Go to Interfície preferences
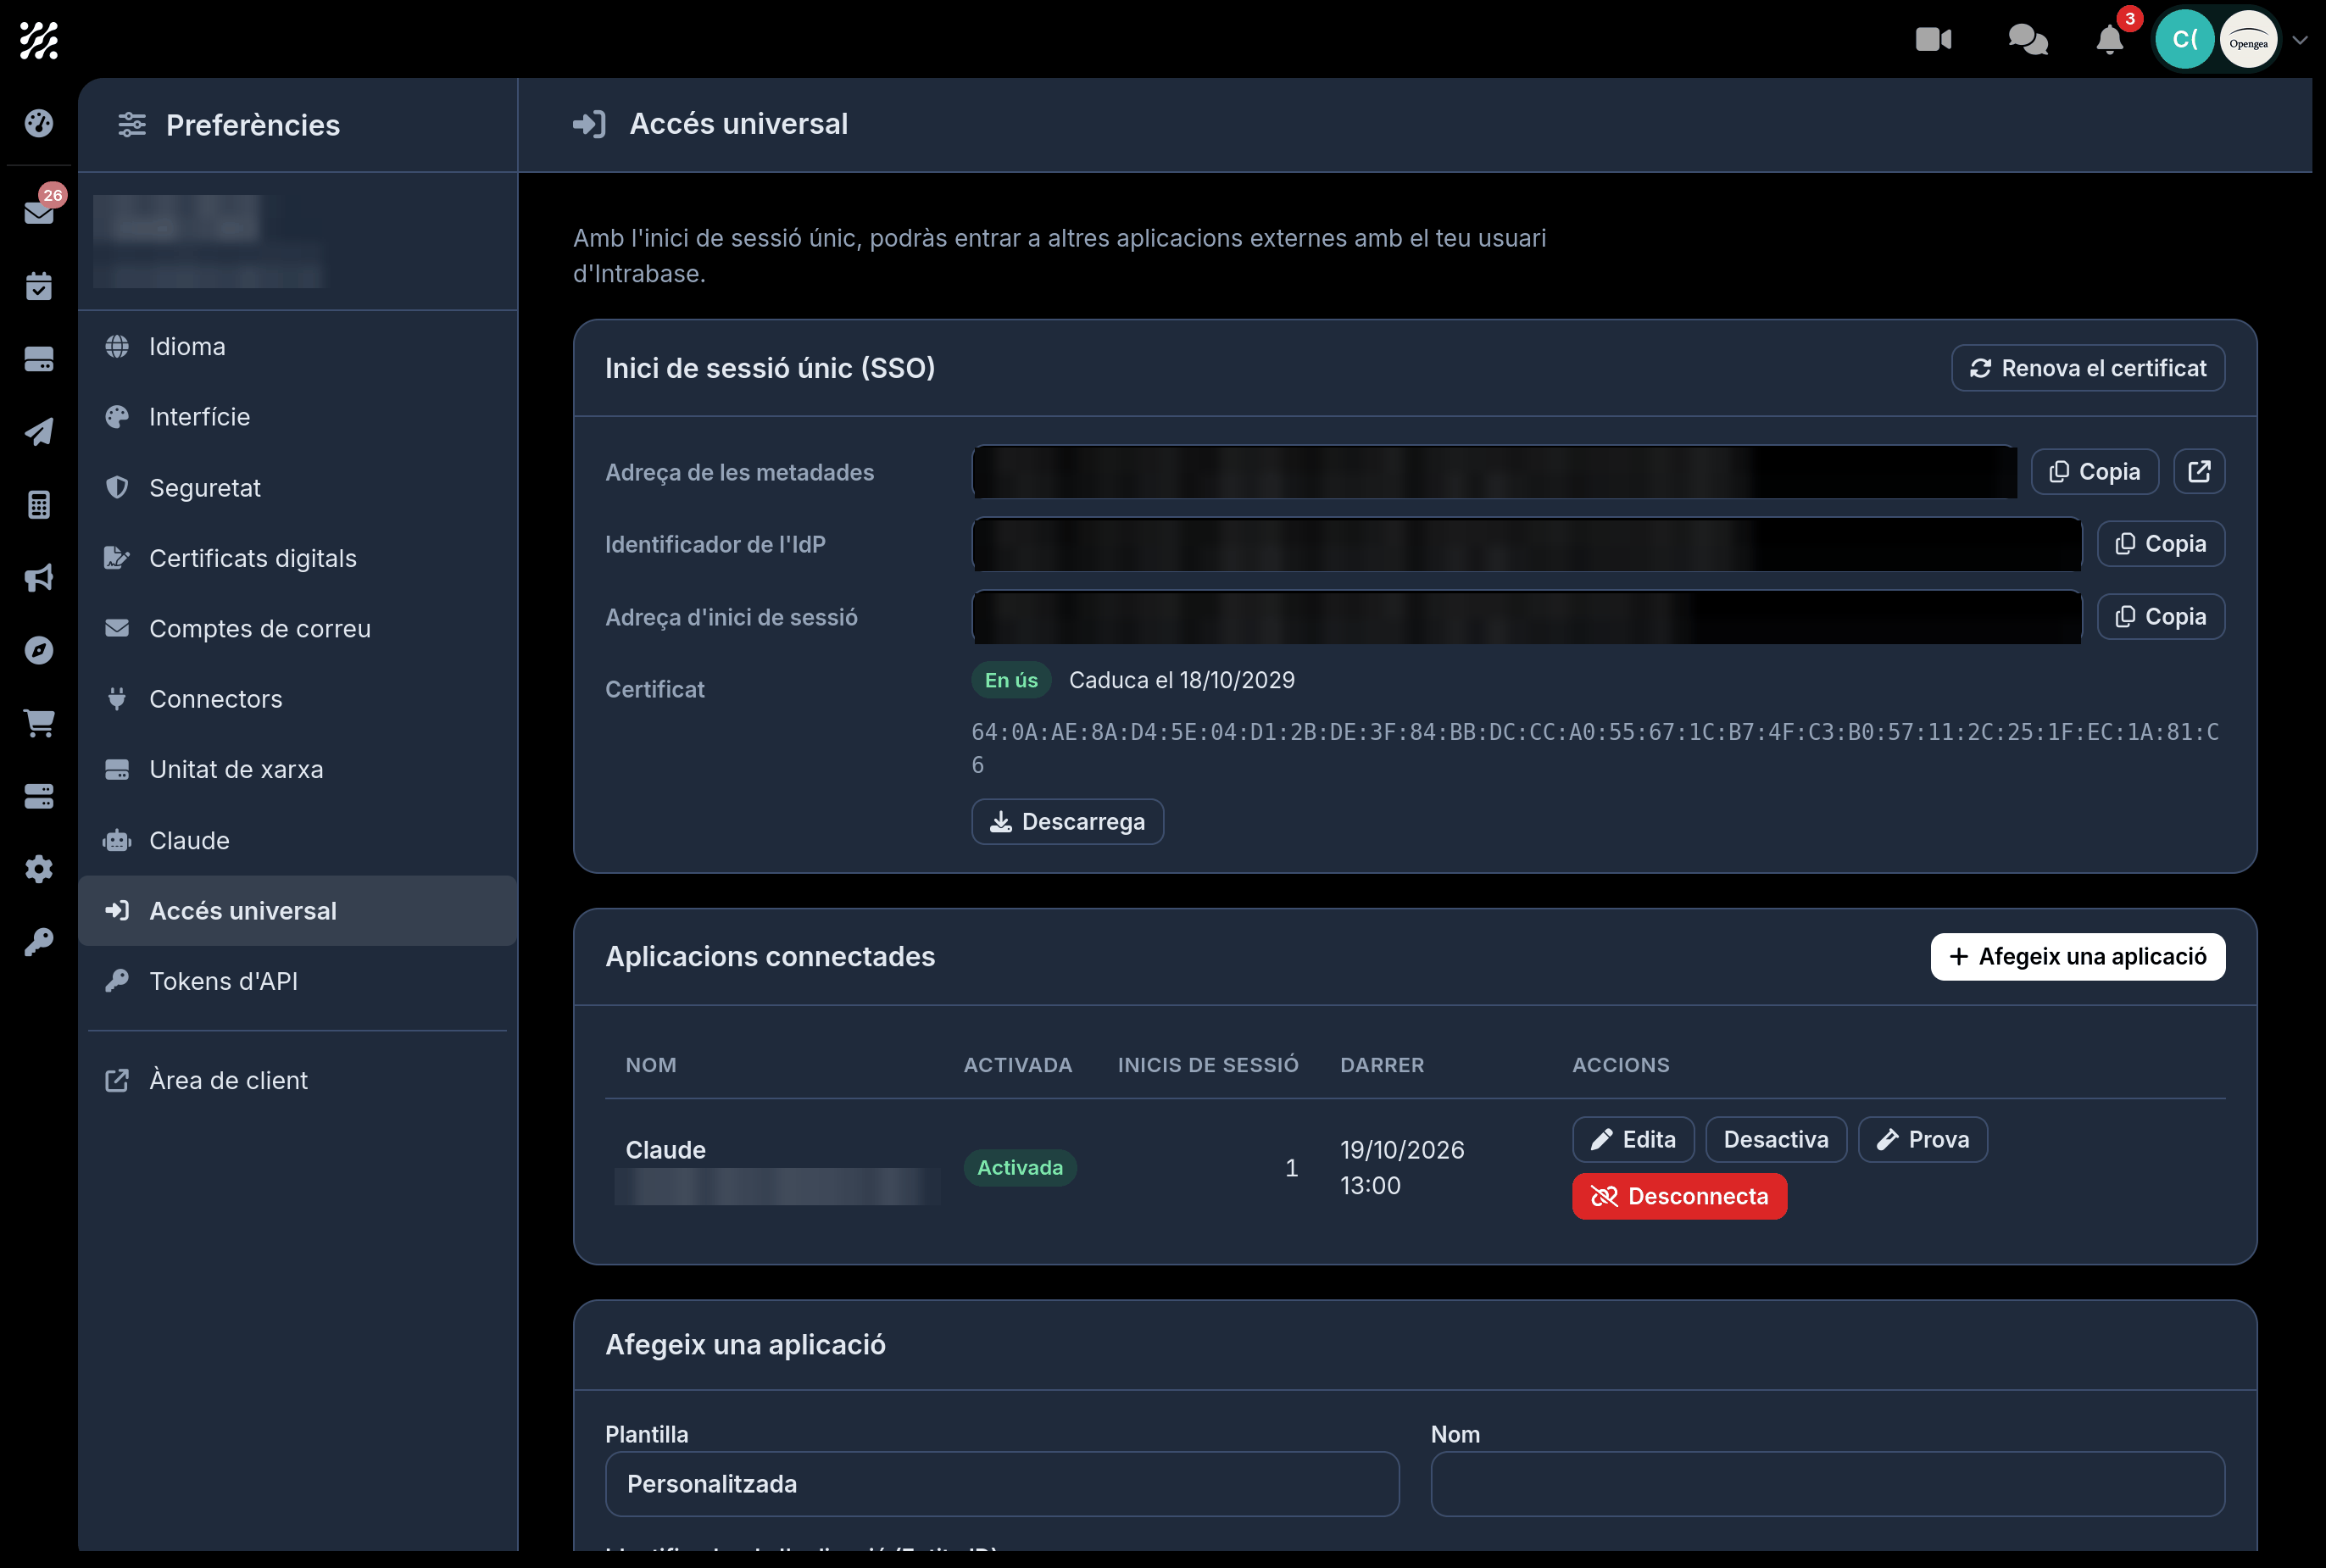The height and width of the screenshot is (1568, 2326). click(297, 416)
